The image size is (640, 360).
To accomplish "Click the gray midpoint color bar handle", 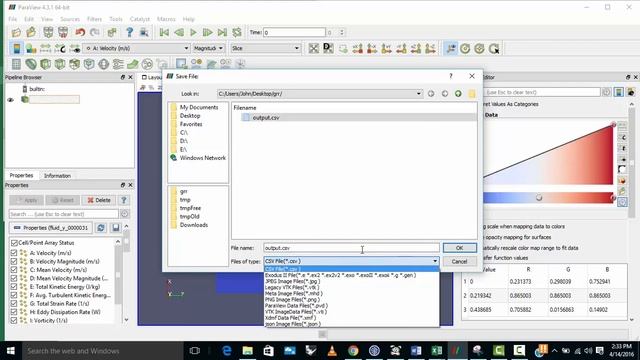I will click(539, 198).
